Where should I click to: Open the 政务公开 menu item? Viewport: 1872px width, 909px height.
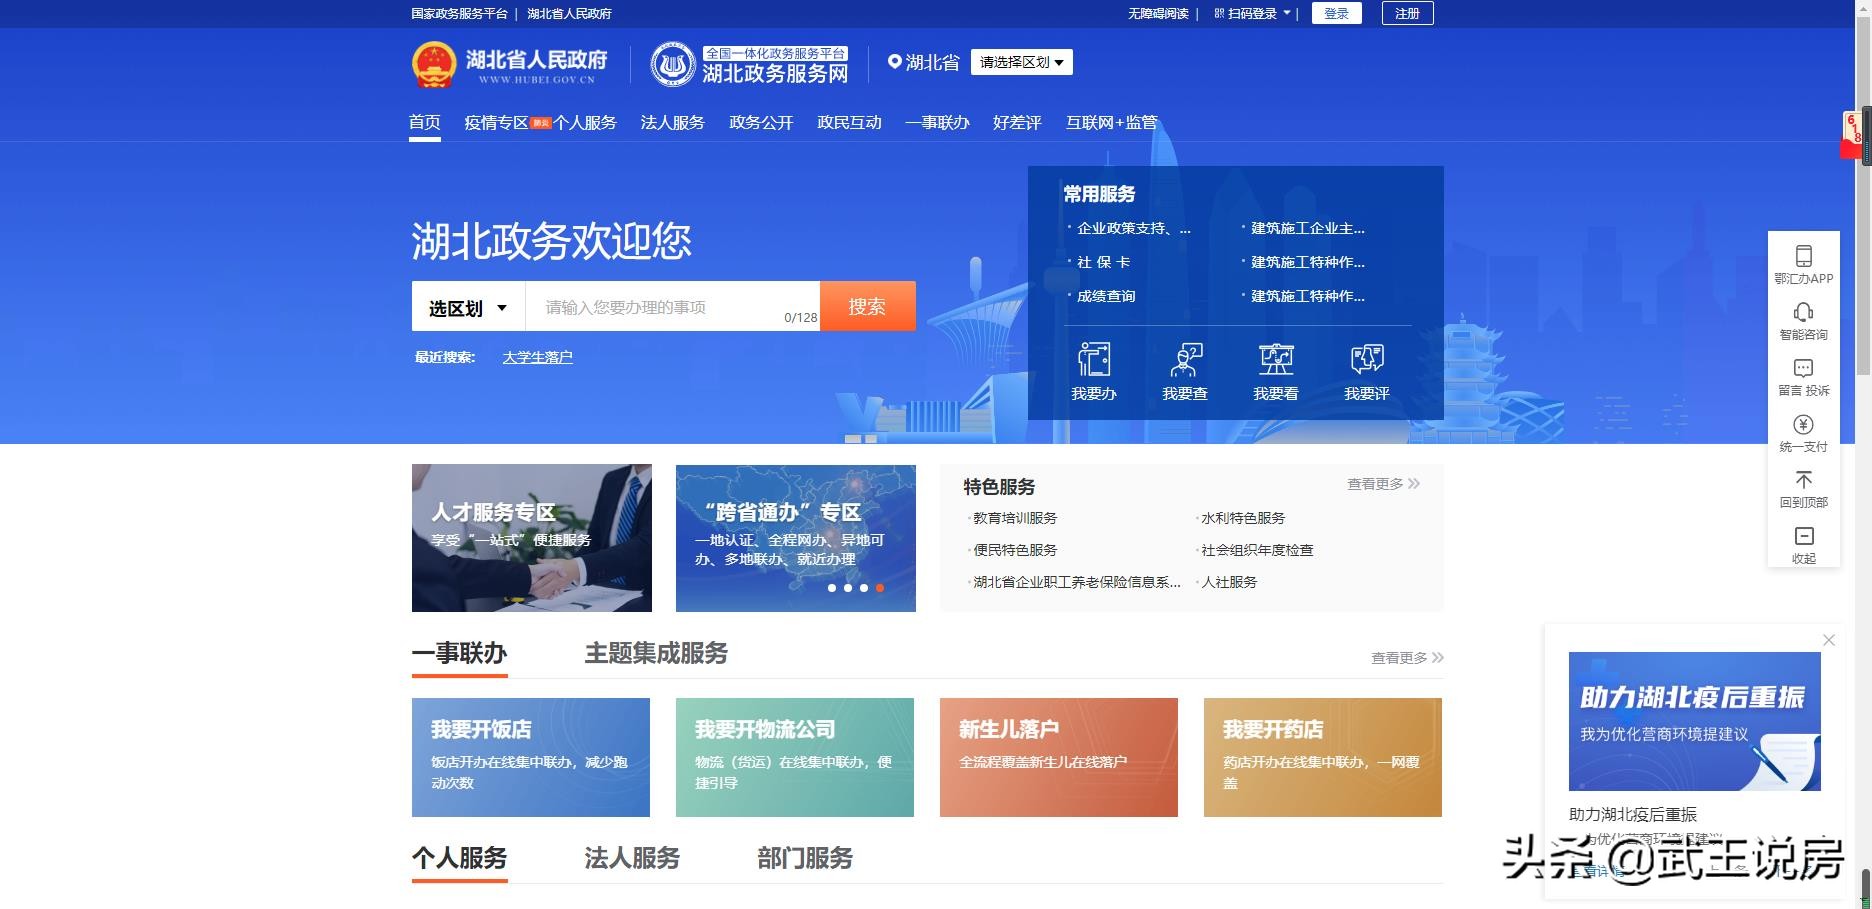[760, 122]
